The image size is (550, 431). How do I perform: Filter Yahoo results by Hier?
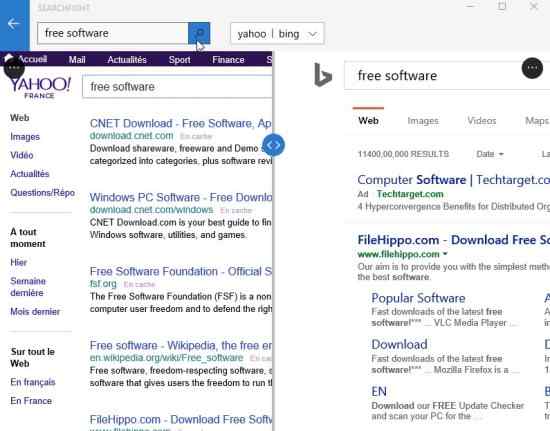[19, 262]
